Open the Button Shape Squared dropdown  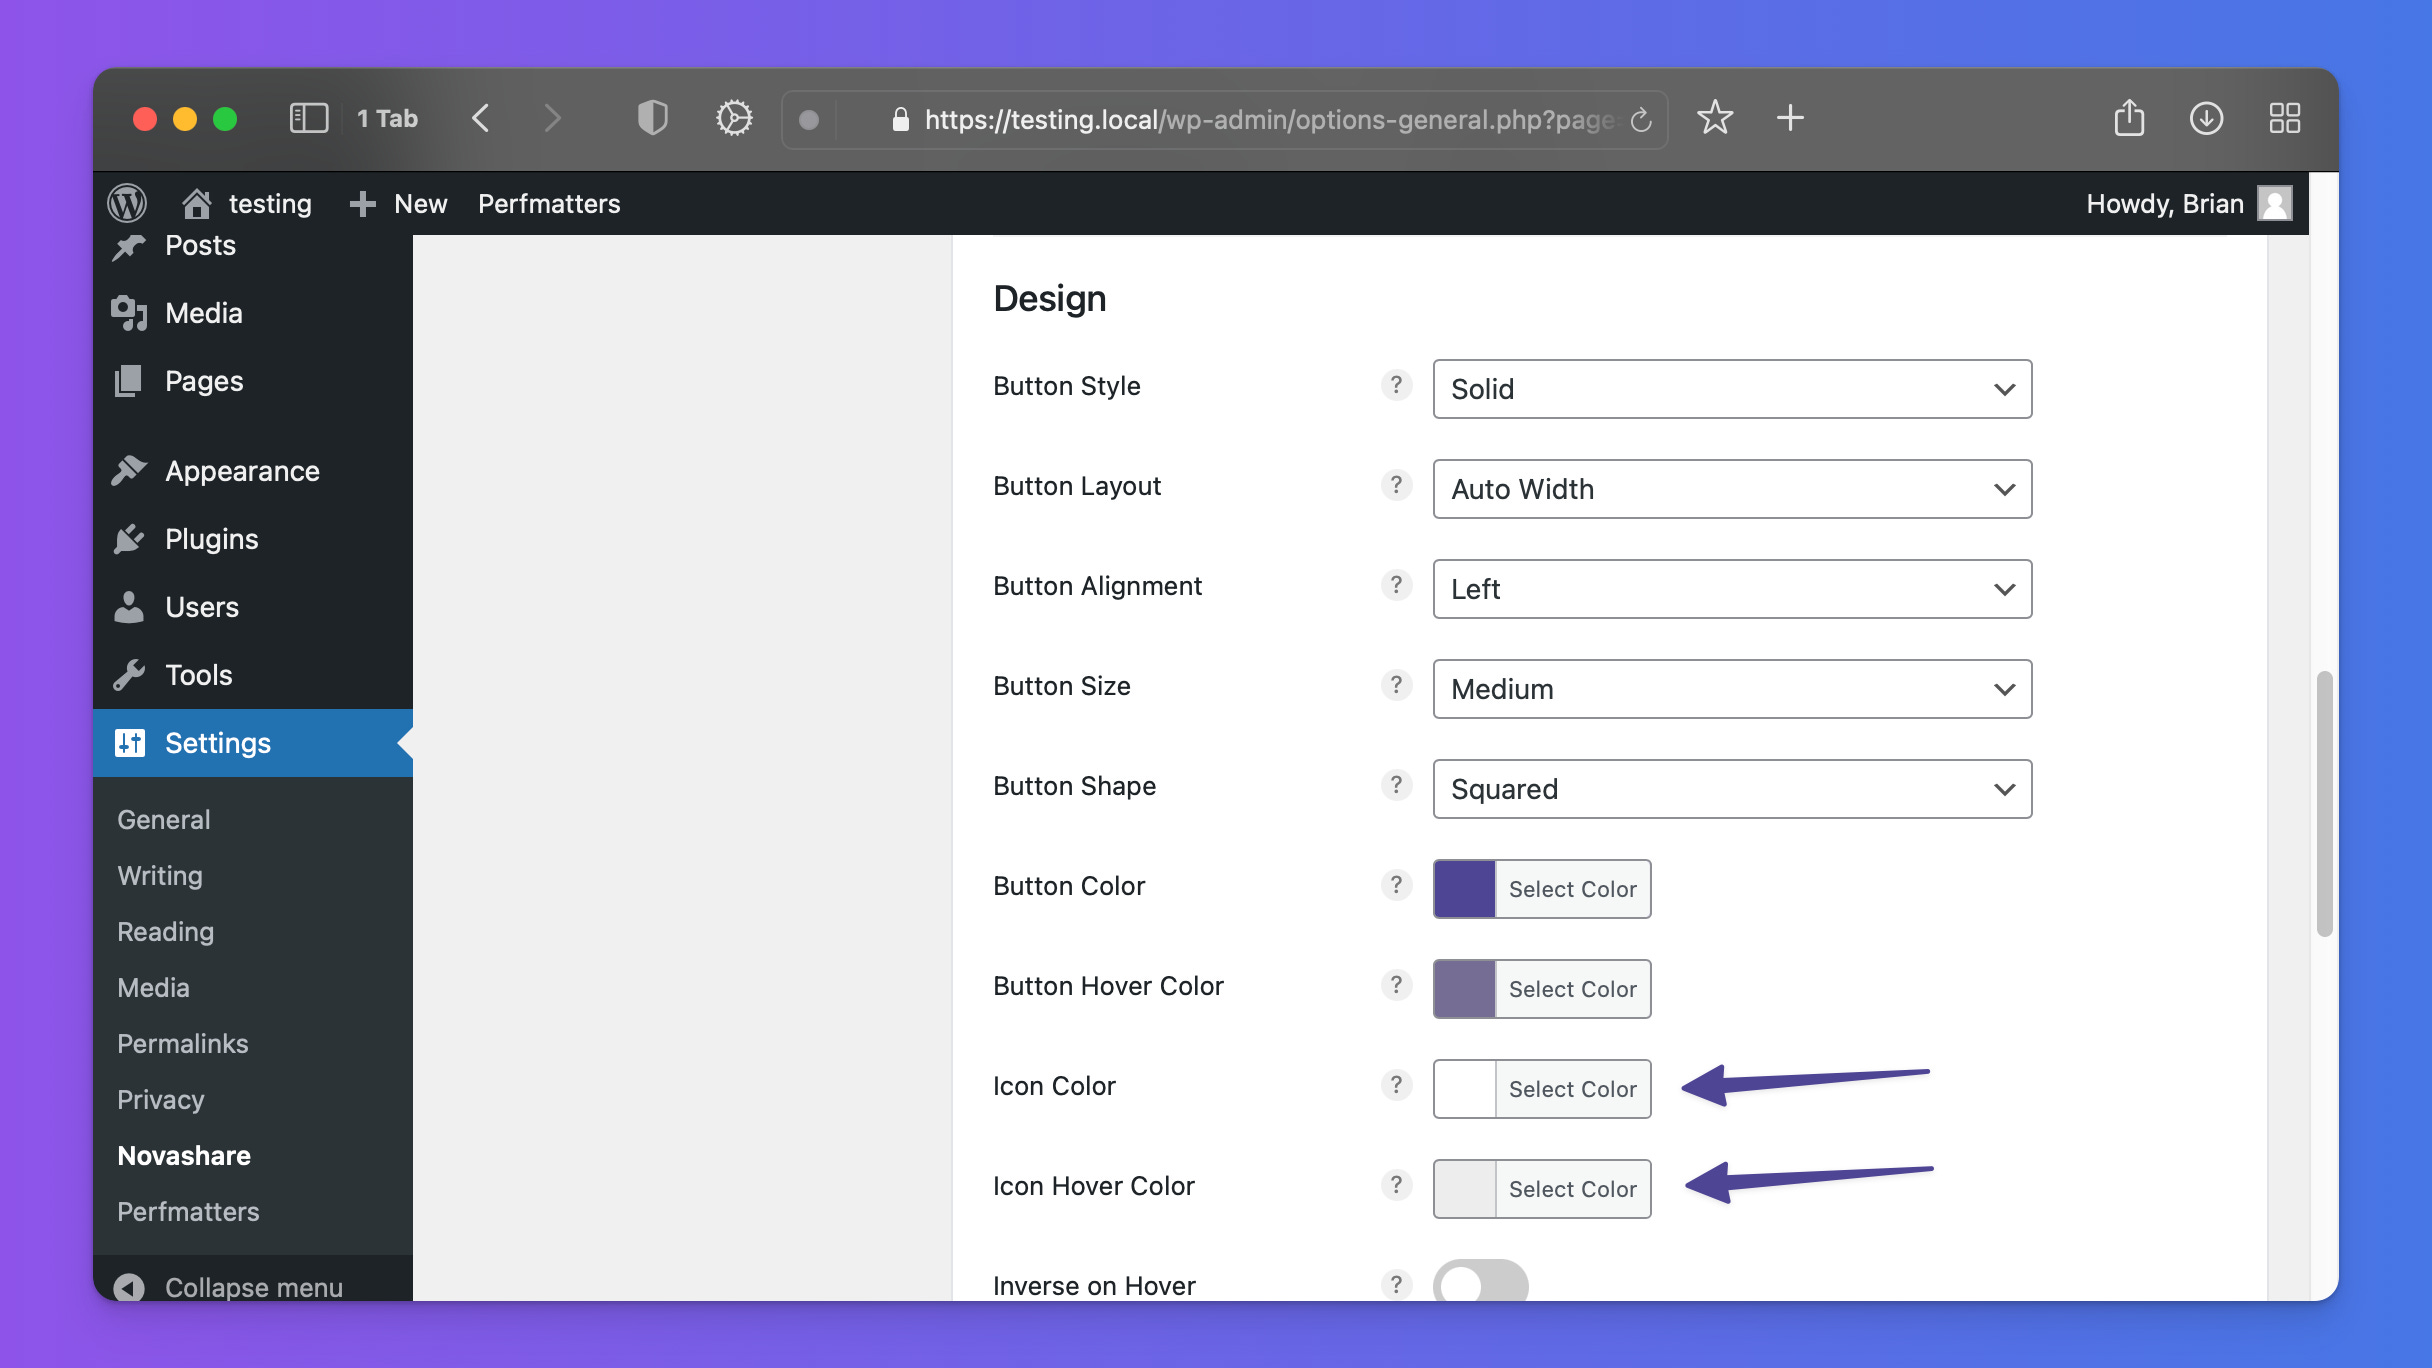pyautogui.click(x=1731, y=789)
